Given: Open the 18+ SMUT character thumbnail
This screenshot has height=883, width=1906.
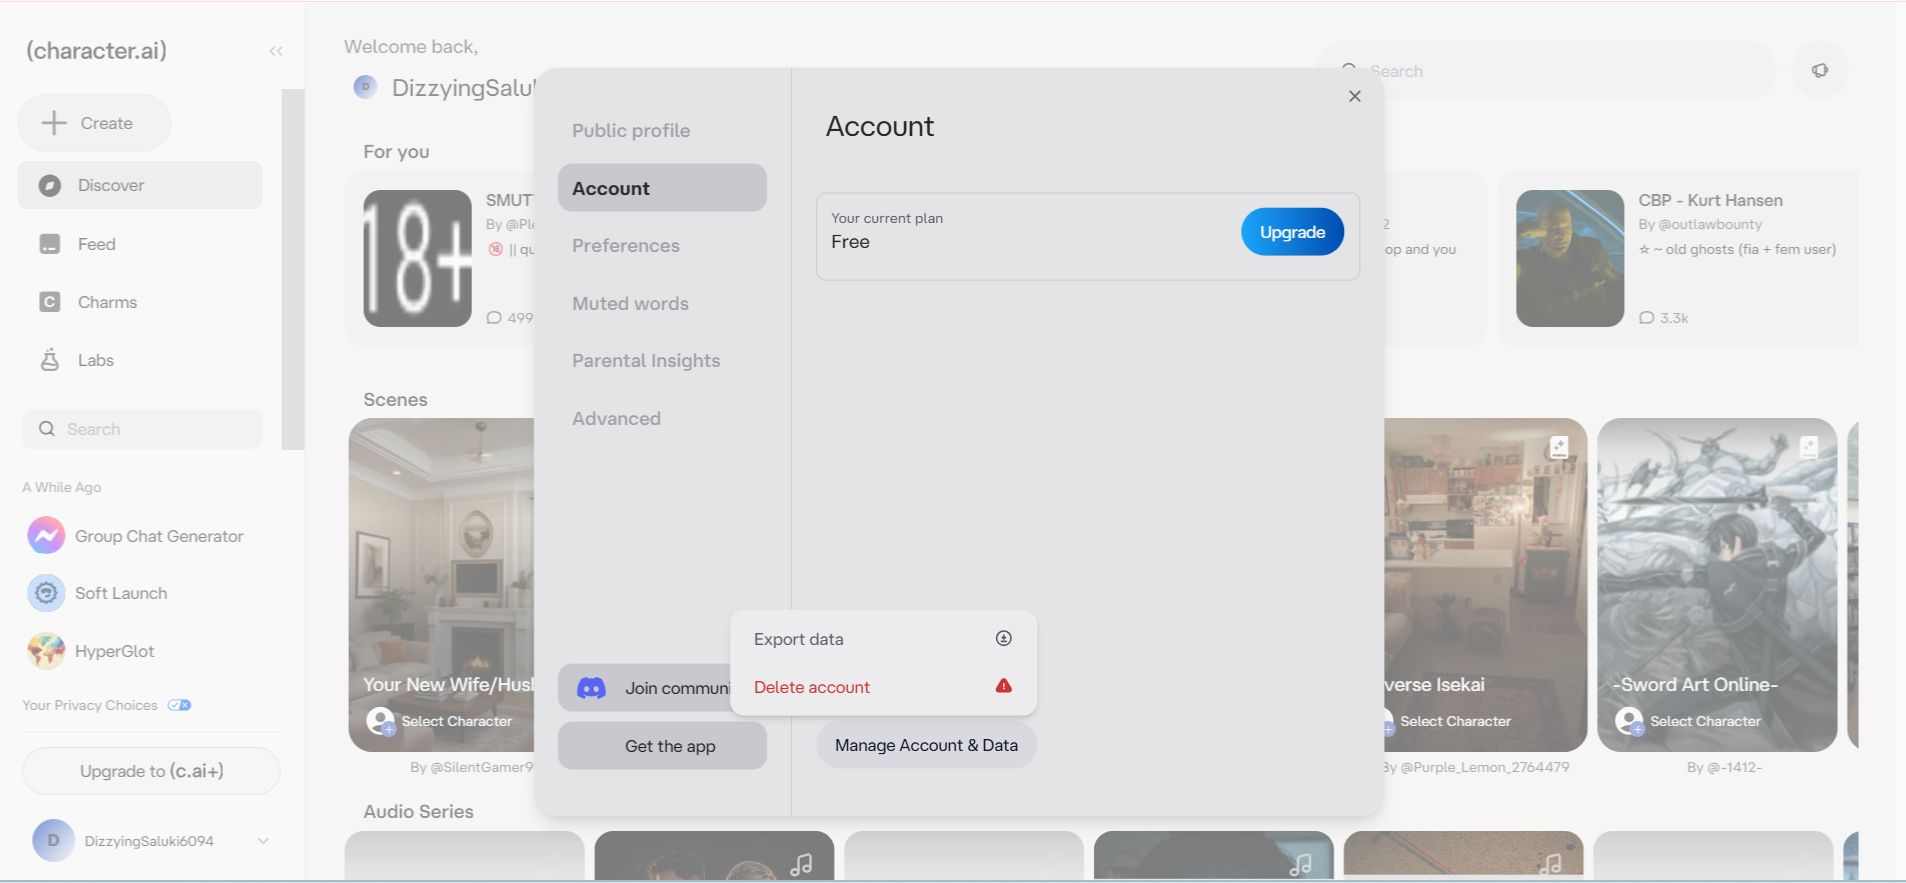Looking at the screenshot, I should point(417,258).
